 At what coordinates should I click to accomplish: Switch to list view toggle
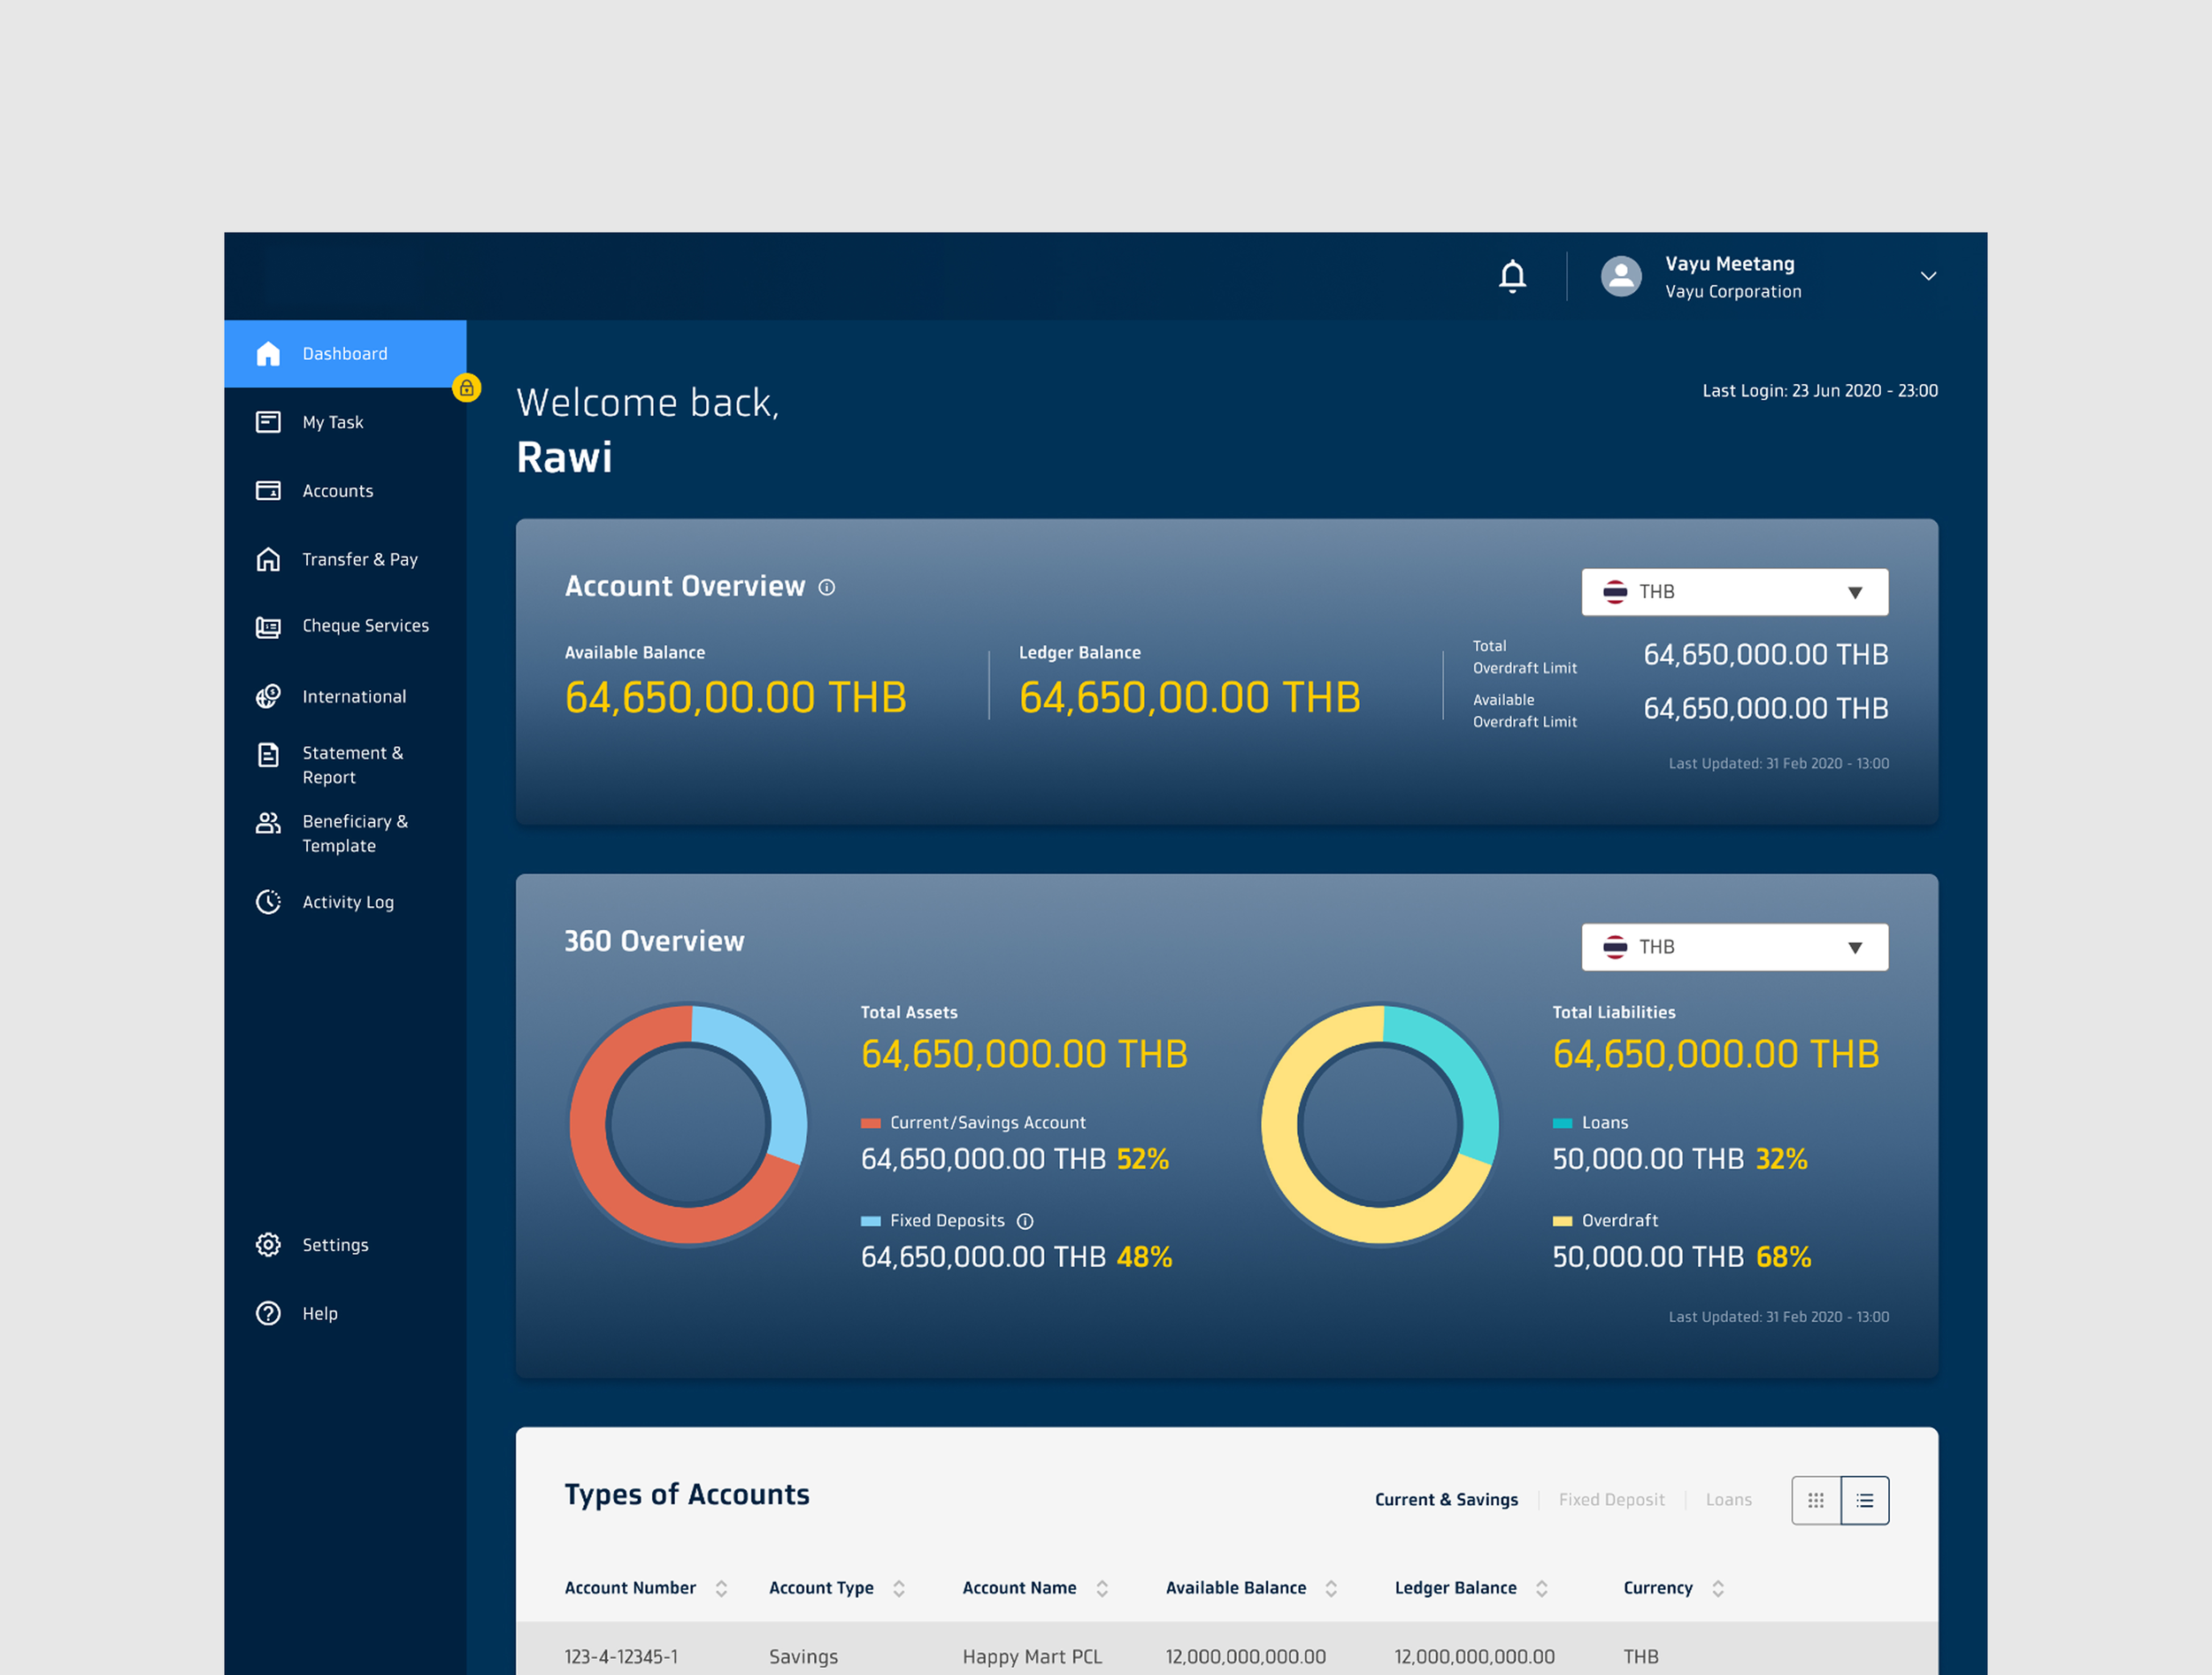coord(1865,1500)
